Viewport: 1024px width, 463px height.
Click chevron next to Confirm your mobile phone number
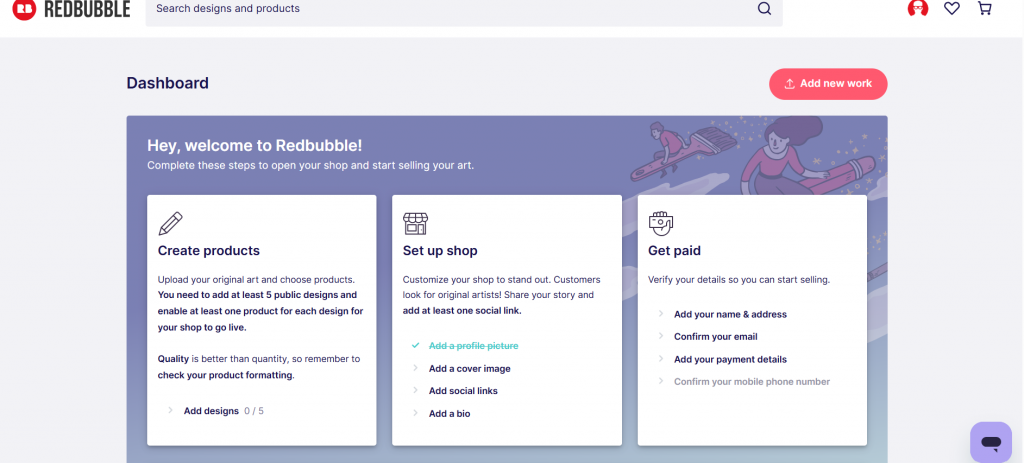click(x=660, y=381)
